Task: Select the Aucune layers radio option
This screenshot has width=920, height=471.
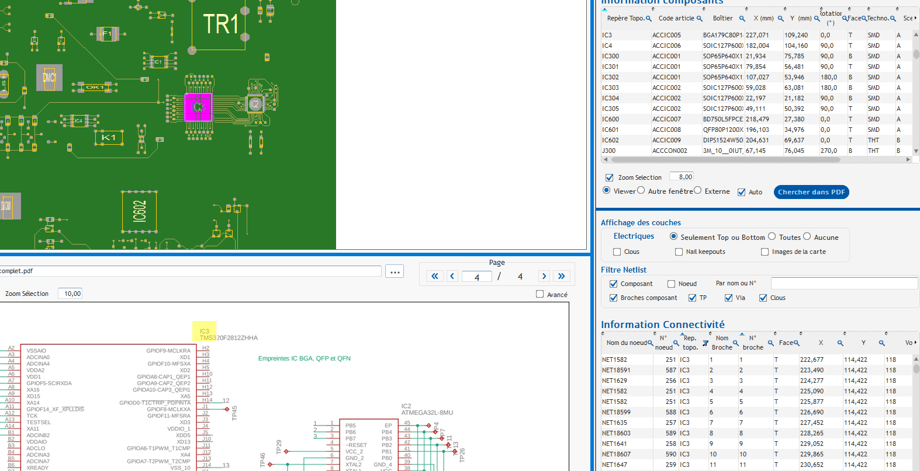Action: [x=807, y=236]
